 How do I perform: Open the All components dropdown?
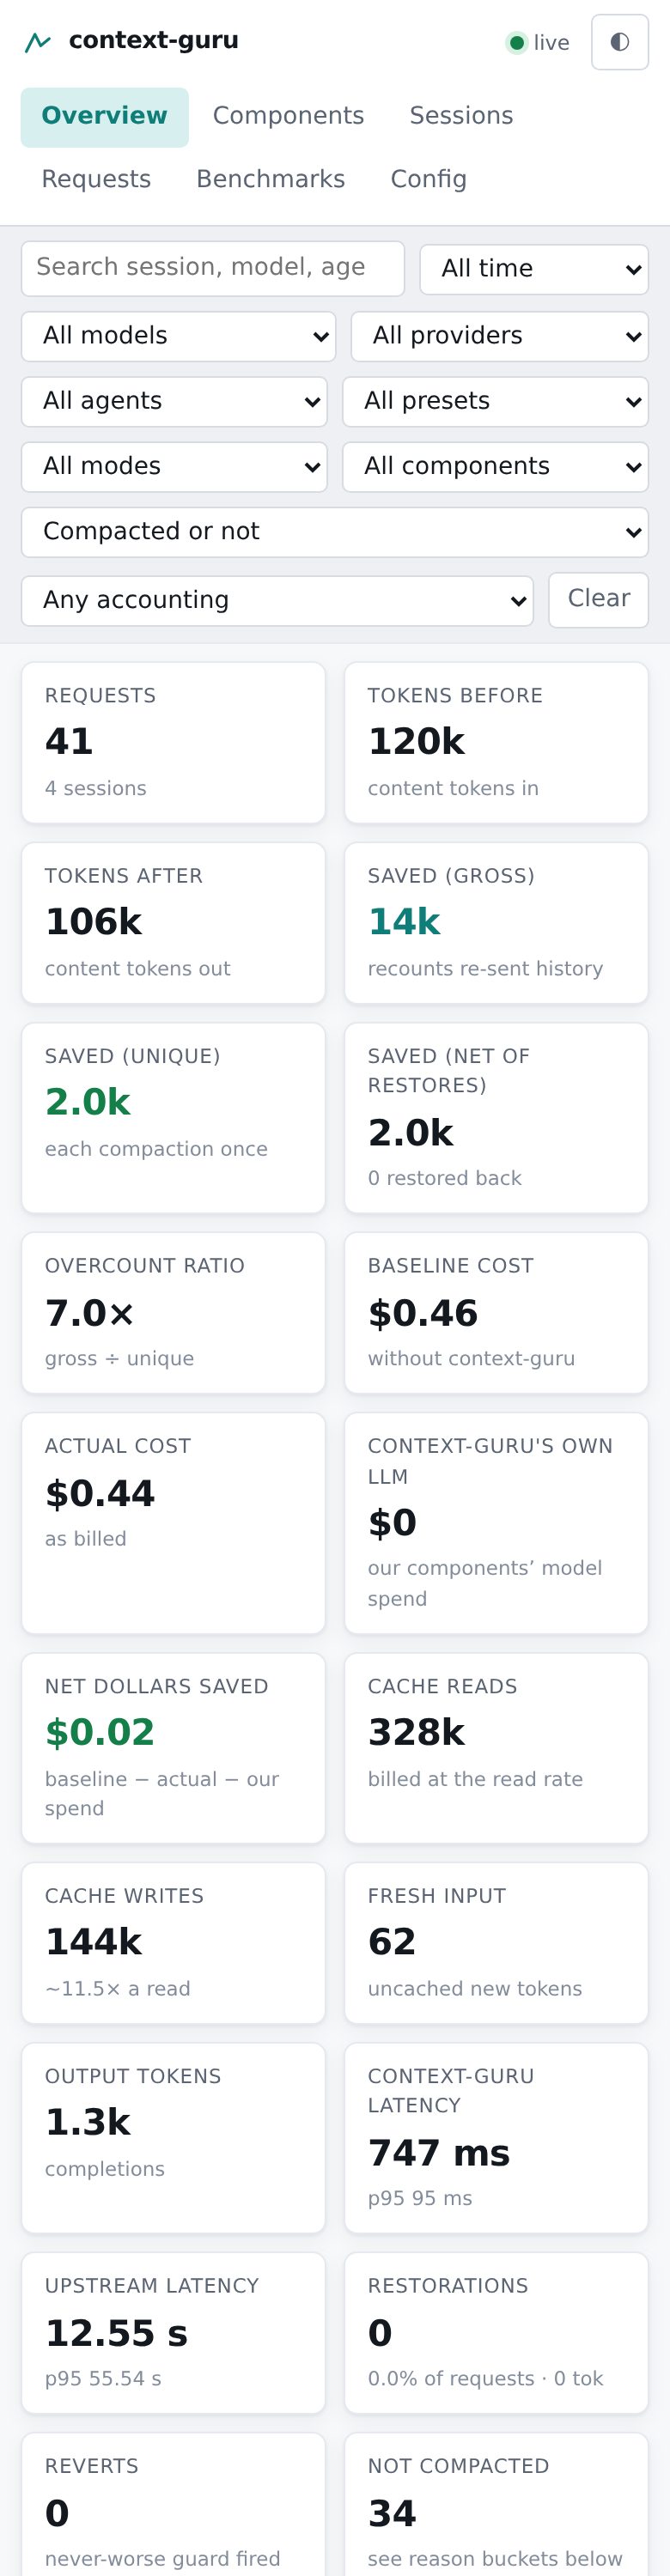click(495, 466)
